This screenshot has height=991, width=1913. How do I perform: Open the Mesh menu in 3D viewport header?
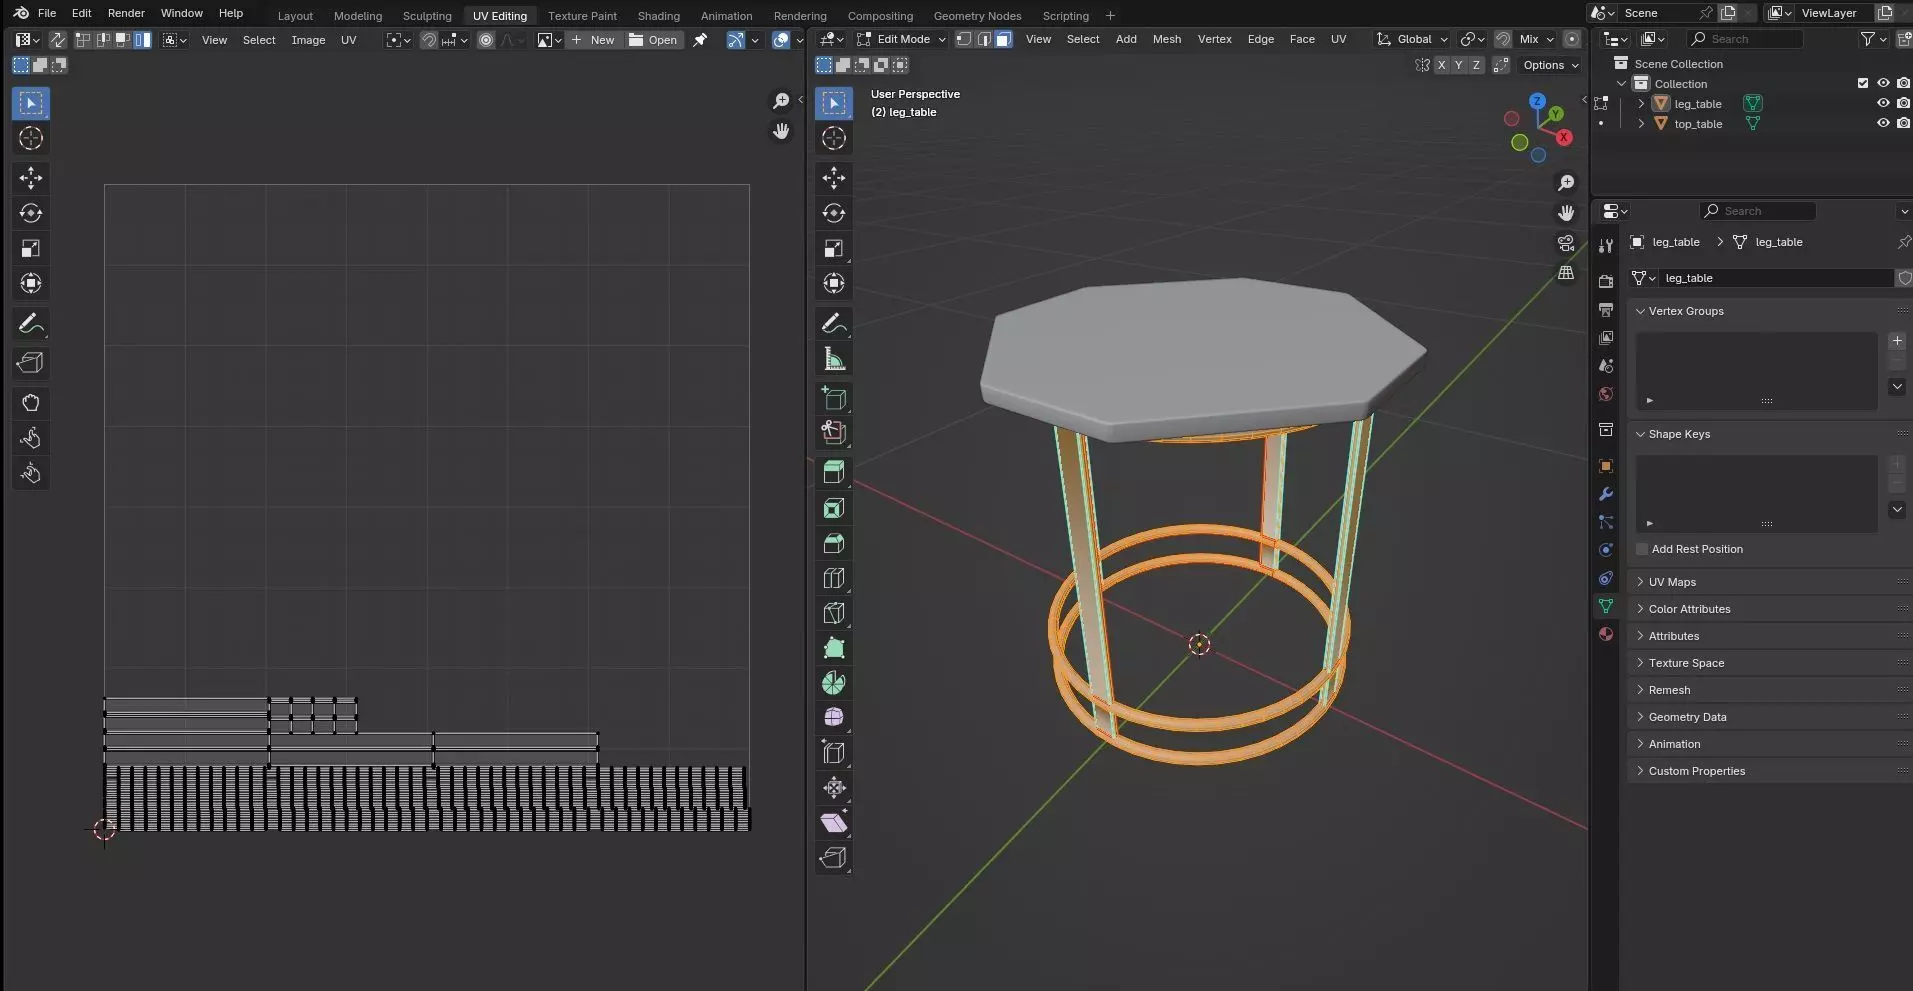[1167, 39]
